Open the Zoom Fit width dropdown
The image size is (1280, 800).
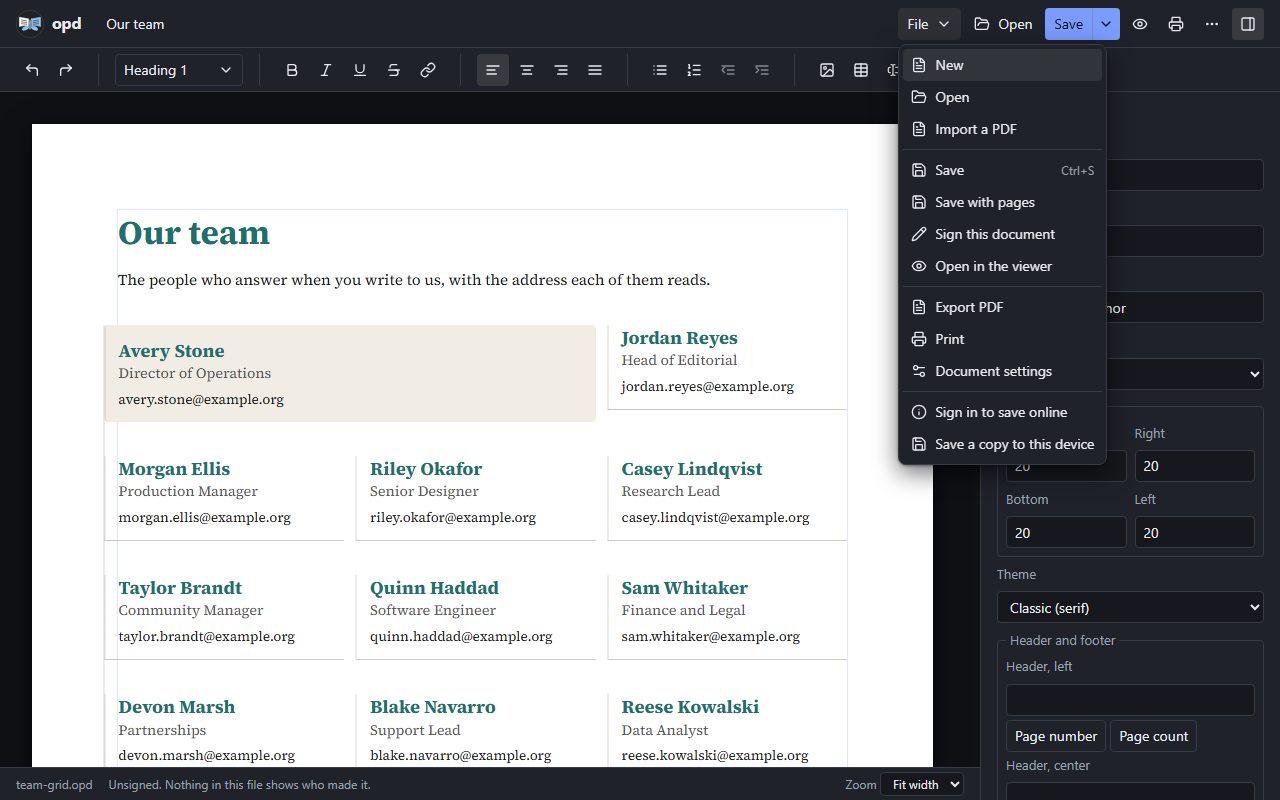point(922,785)
